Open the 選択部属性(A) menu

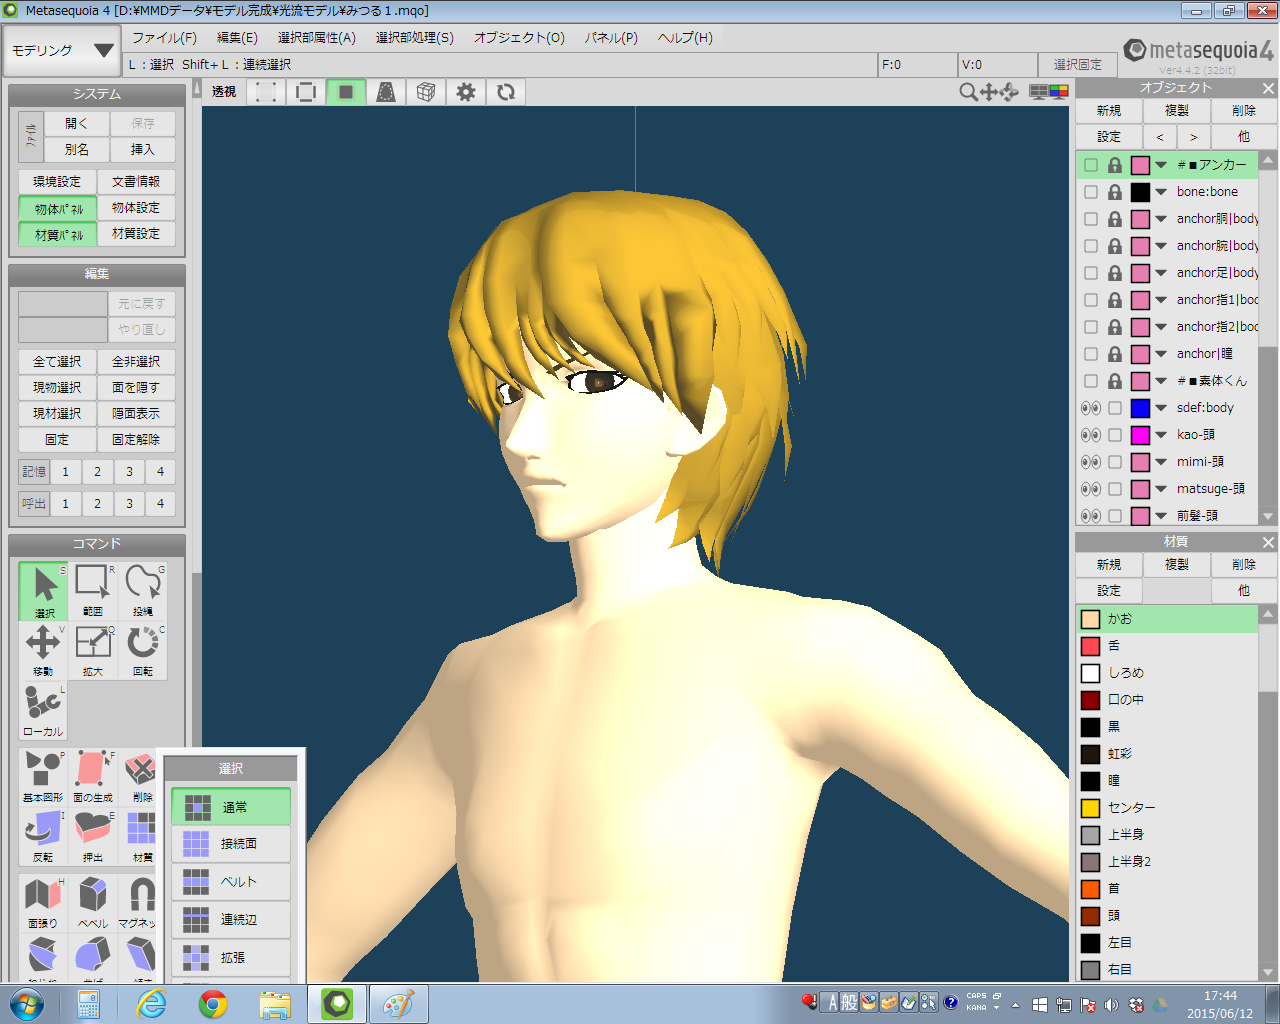coord(316,38)
